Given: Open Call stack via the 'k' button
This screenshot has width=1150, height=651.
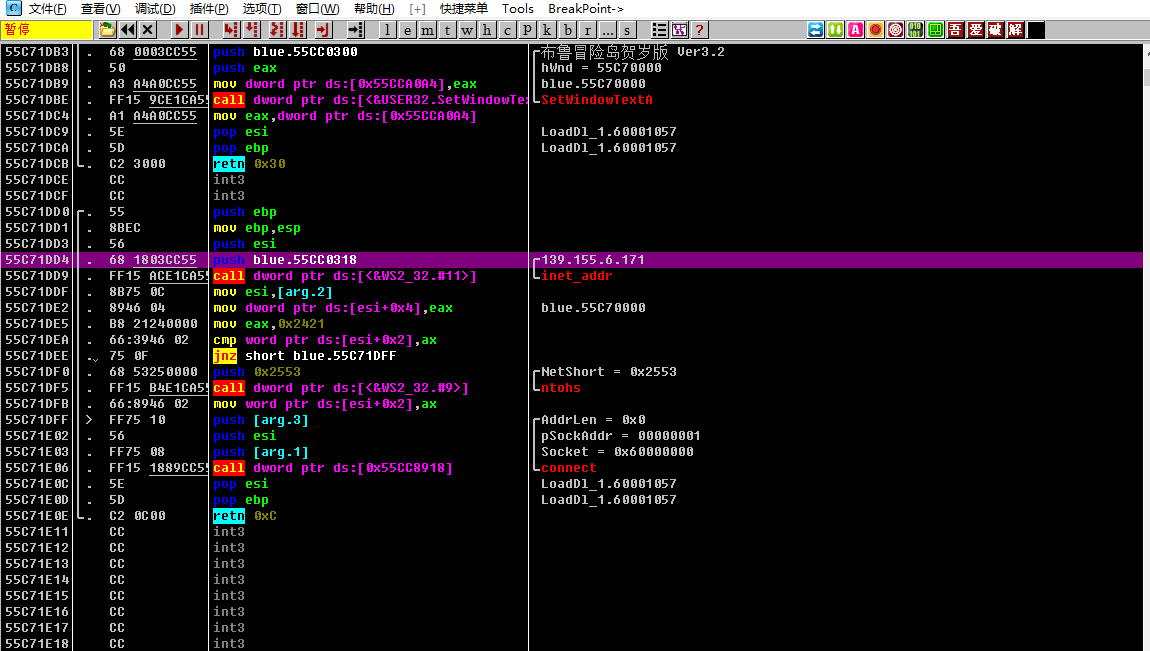Looking at the screenshot, I should click(x=548, y=30).
